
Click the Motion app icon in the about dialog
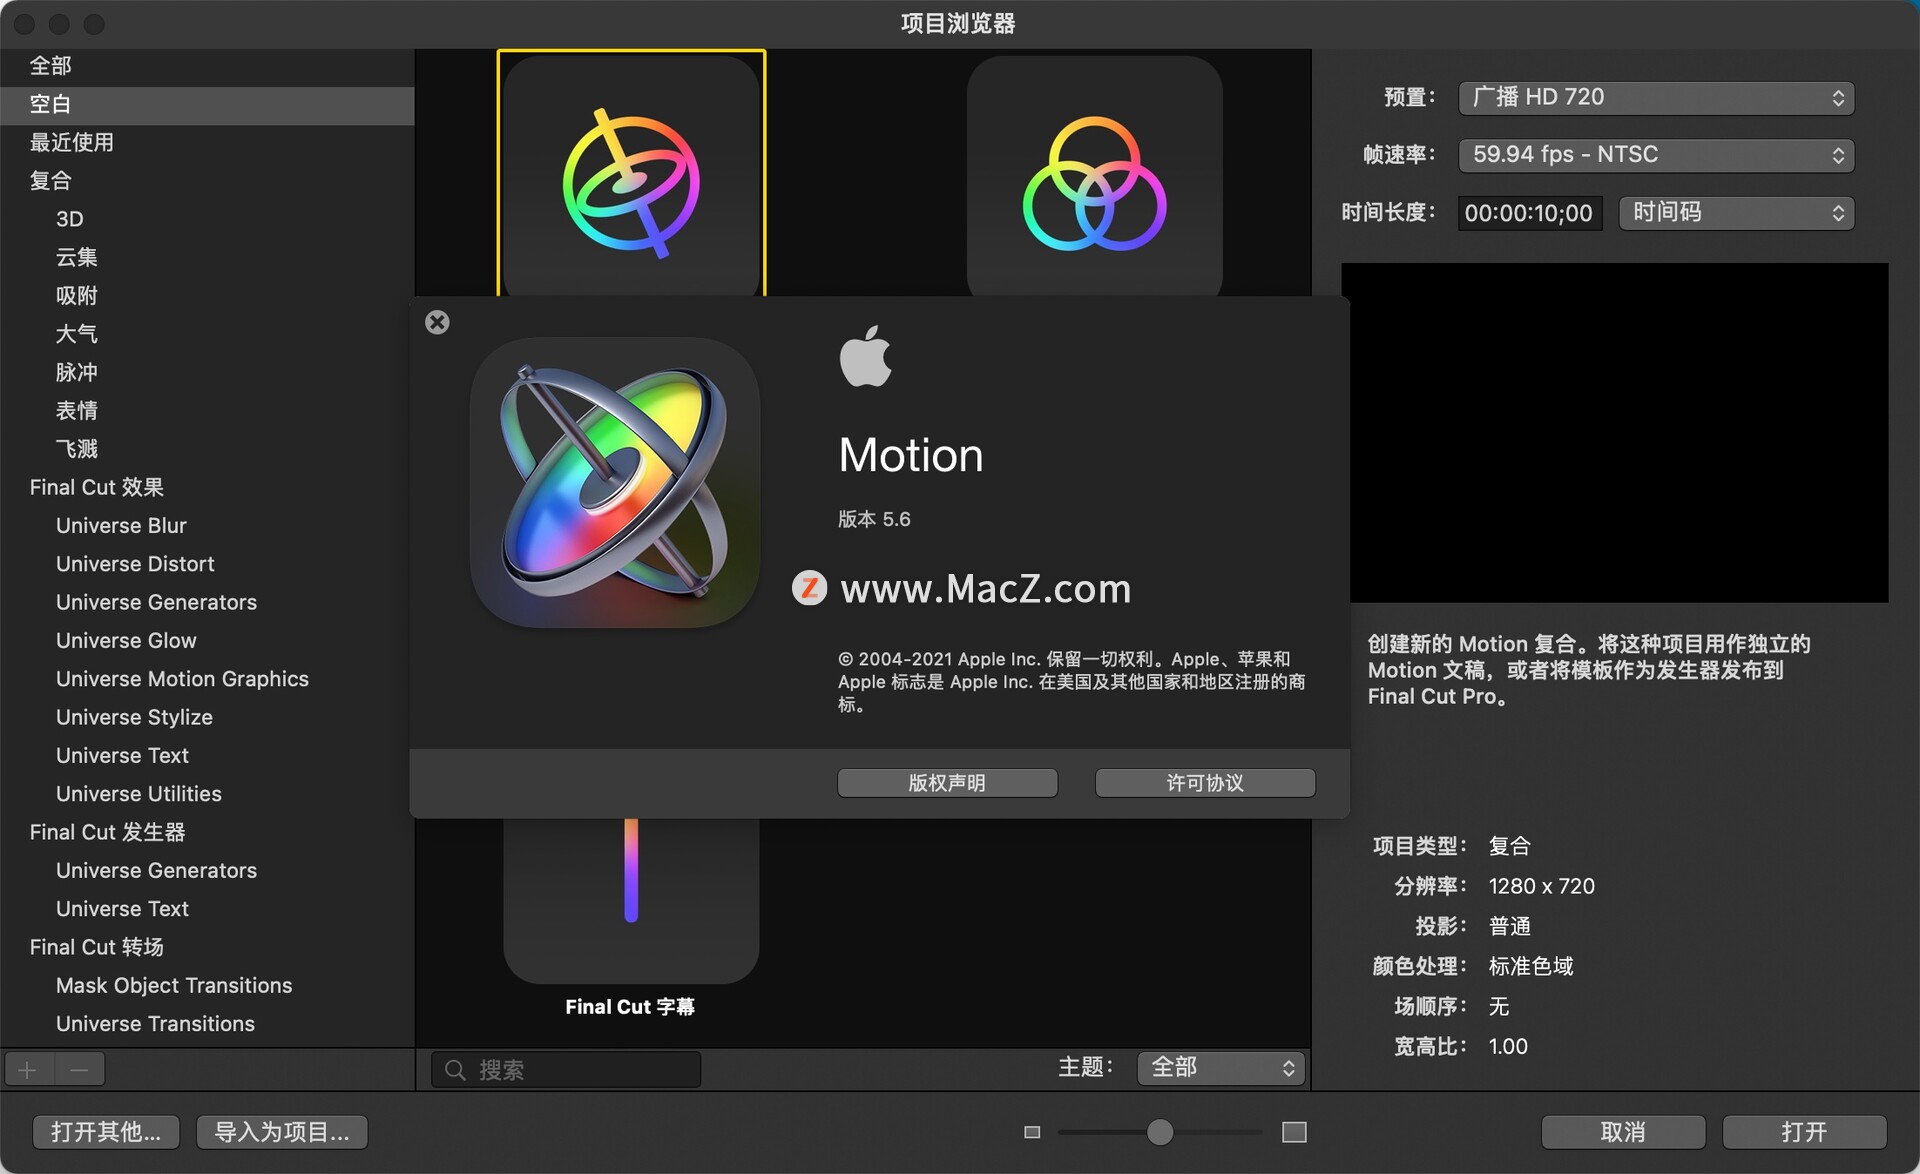[x=615, y=484]
